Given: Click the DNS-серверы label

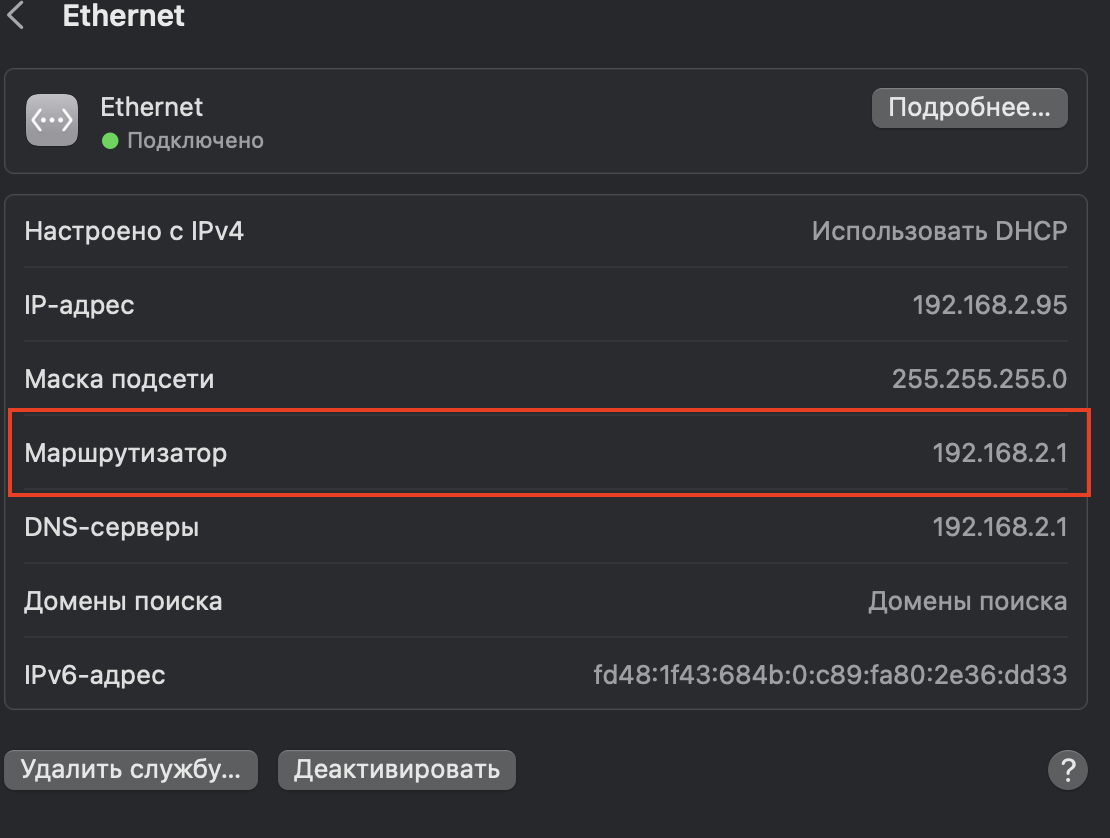Looking at the screenshot, I should 111,527.
